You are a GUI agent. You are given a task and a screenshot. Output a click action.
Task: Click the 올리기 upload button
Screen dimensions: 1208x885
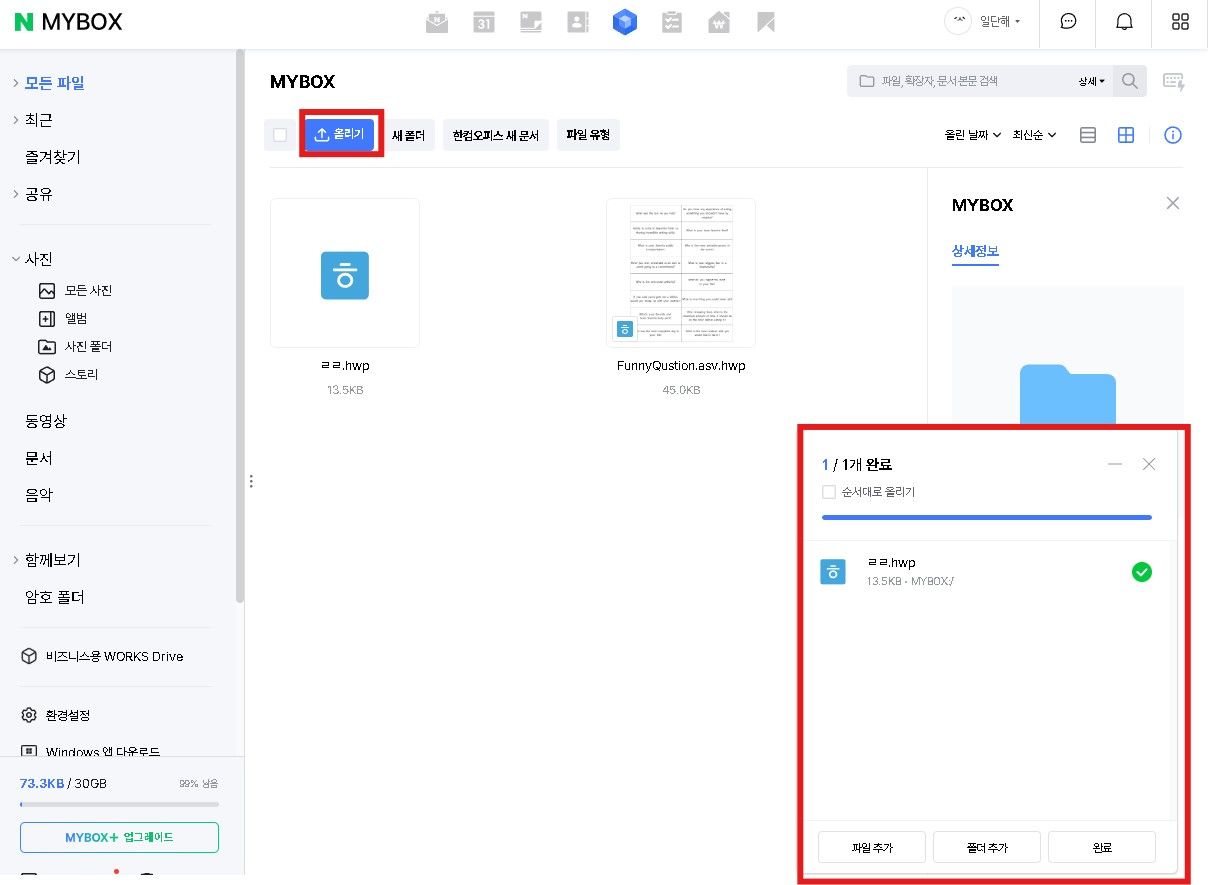tap(340, 134)
